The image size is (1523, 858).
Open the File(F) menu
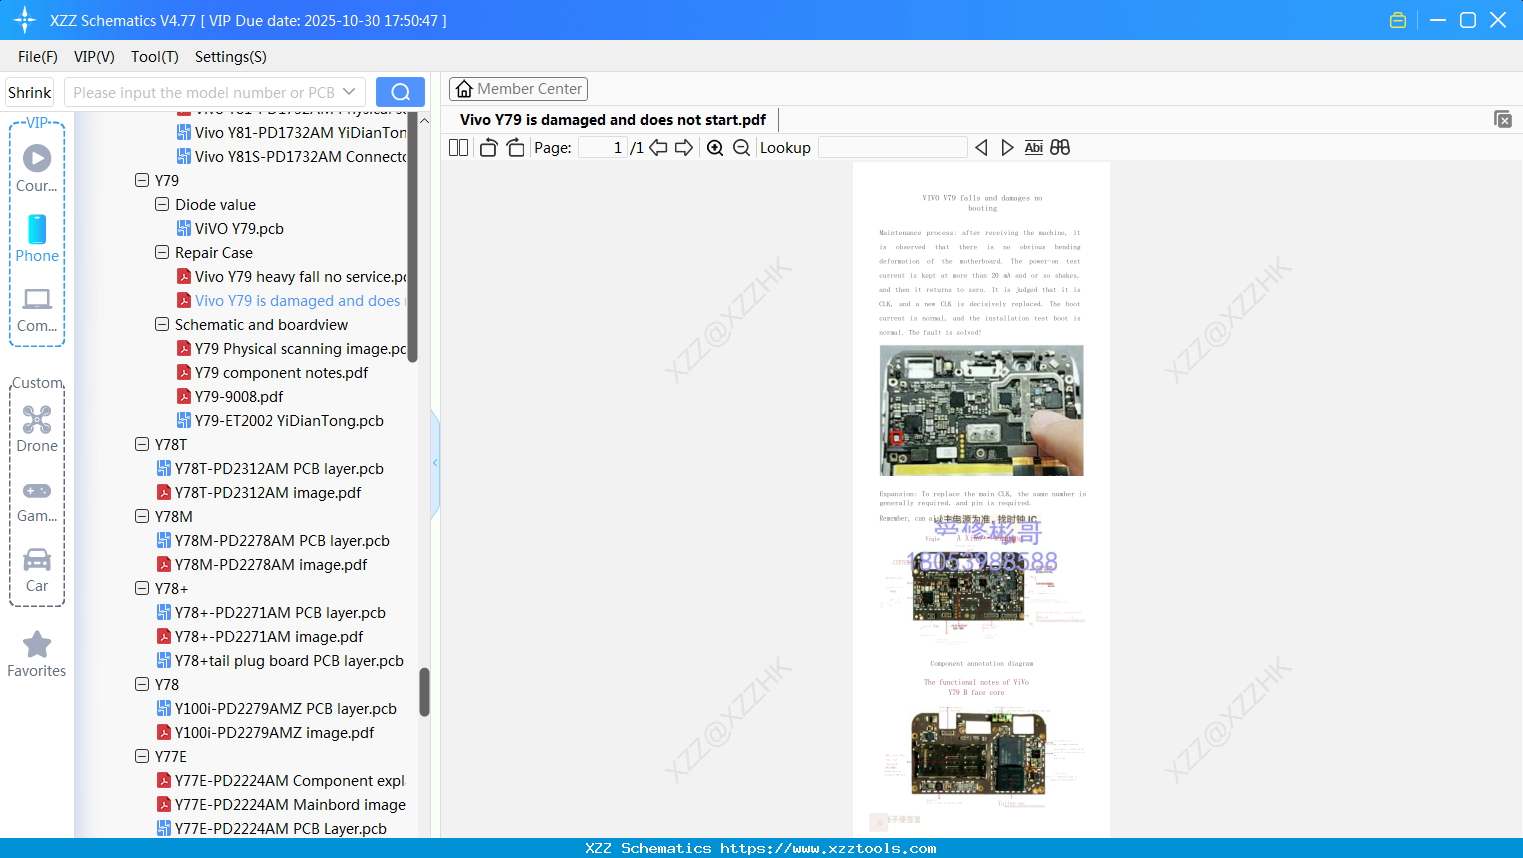[38, 57]
